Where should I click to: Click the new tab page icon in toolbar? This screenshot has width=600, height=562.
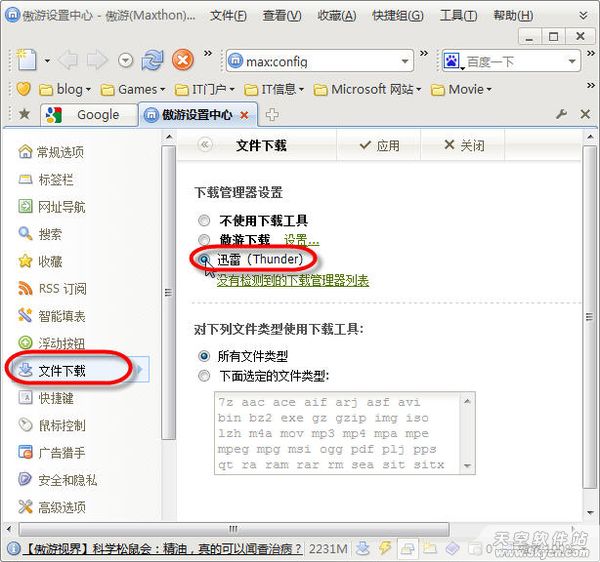(x=26, y=60)
